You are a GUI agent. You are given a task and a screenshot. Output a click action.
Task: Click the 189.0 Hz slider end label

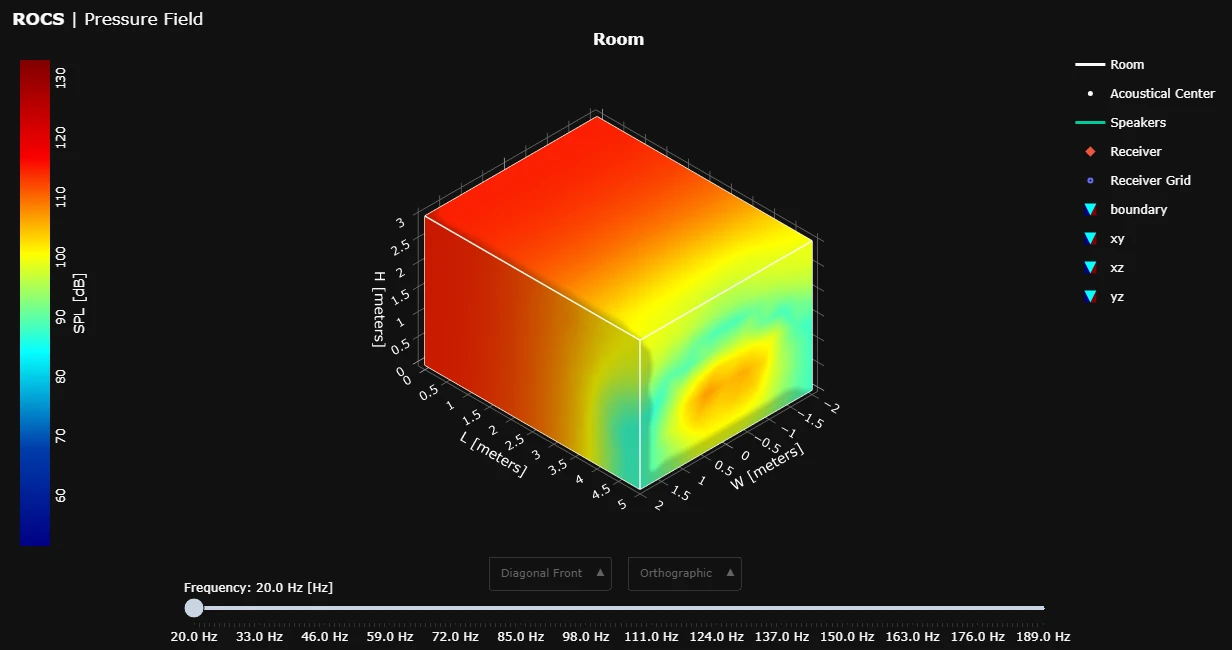1044,637
